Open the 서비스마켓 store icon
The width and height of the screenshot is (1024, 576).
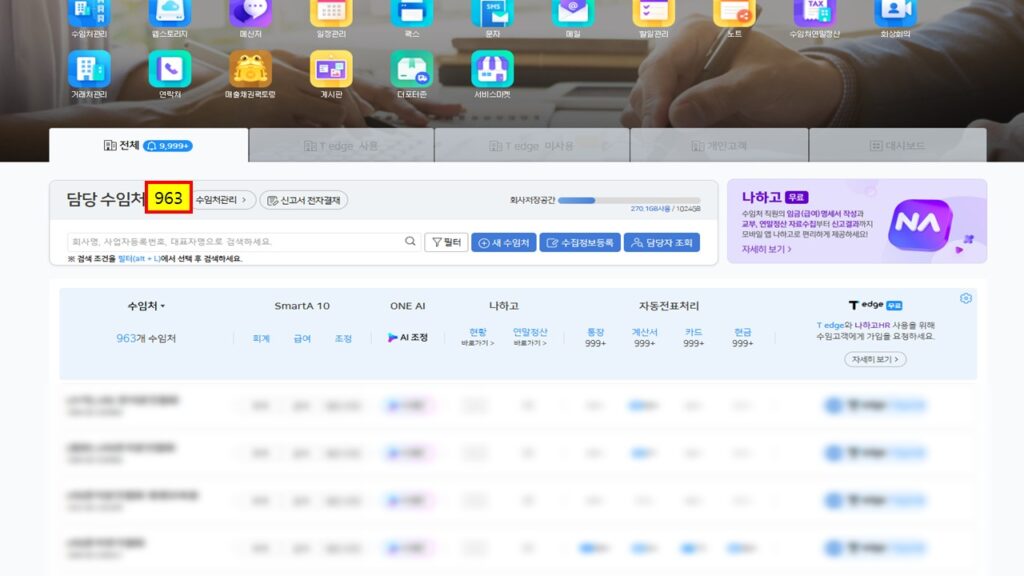[x=492, y=70]
